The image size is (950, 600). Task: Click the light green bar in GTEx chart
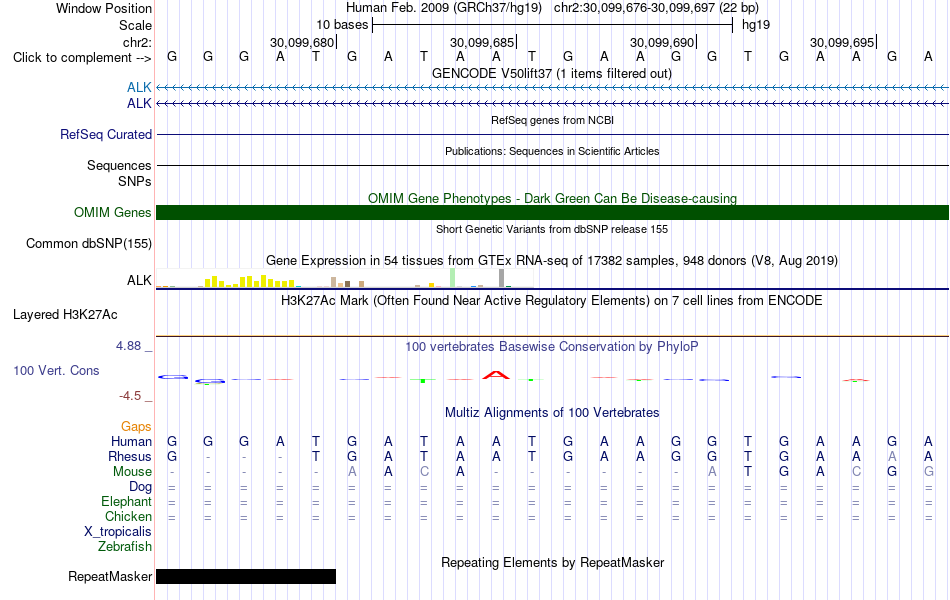tap(453, 278)
